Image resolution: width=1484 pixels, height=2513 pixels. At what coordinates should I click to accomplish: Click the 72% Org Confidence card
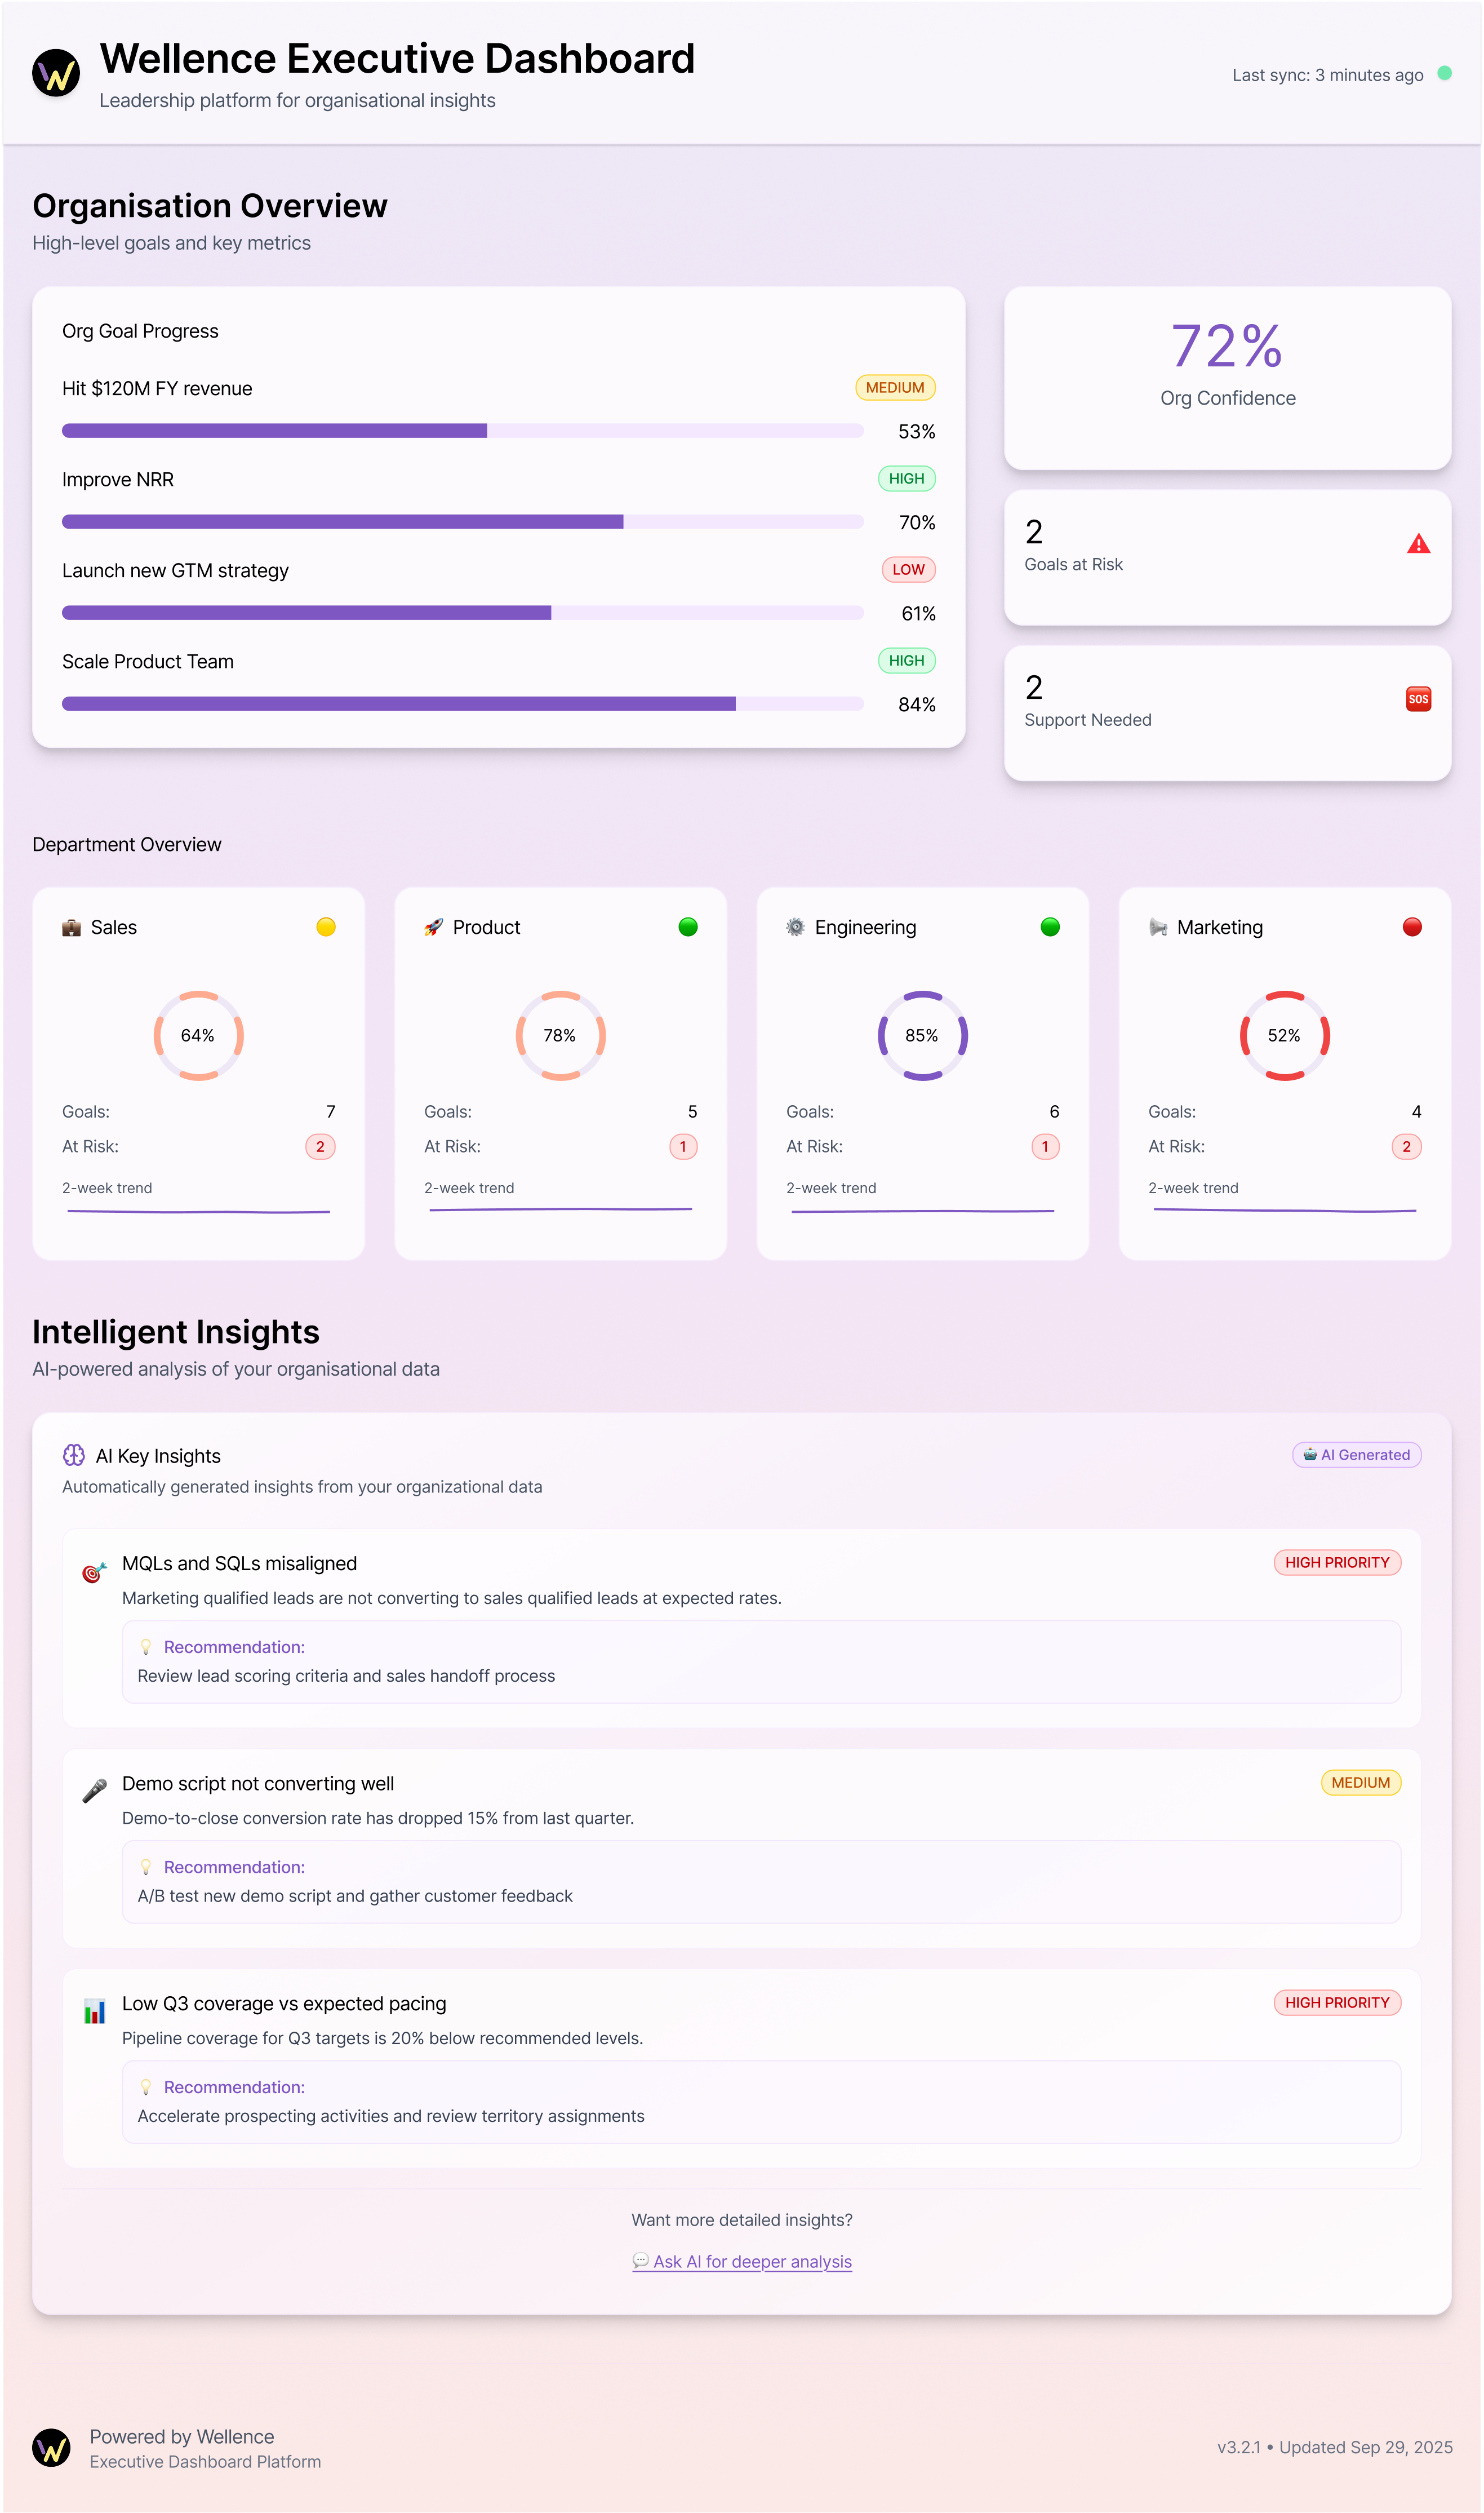[x=1227, y=378]
